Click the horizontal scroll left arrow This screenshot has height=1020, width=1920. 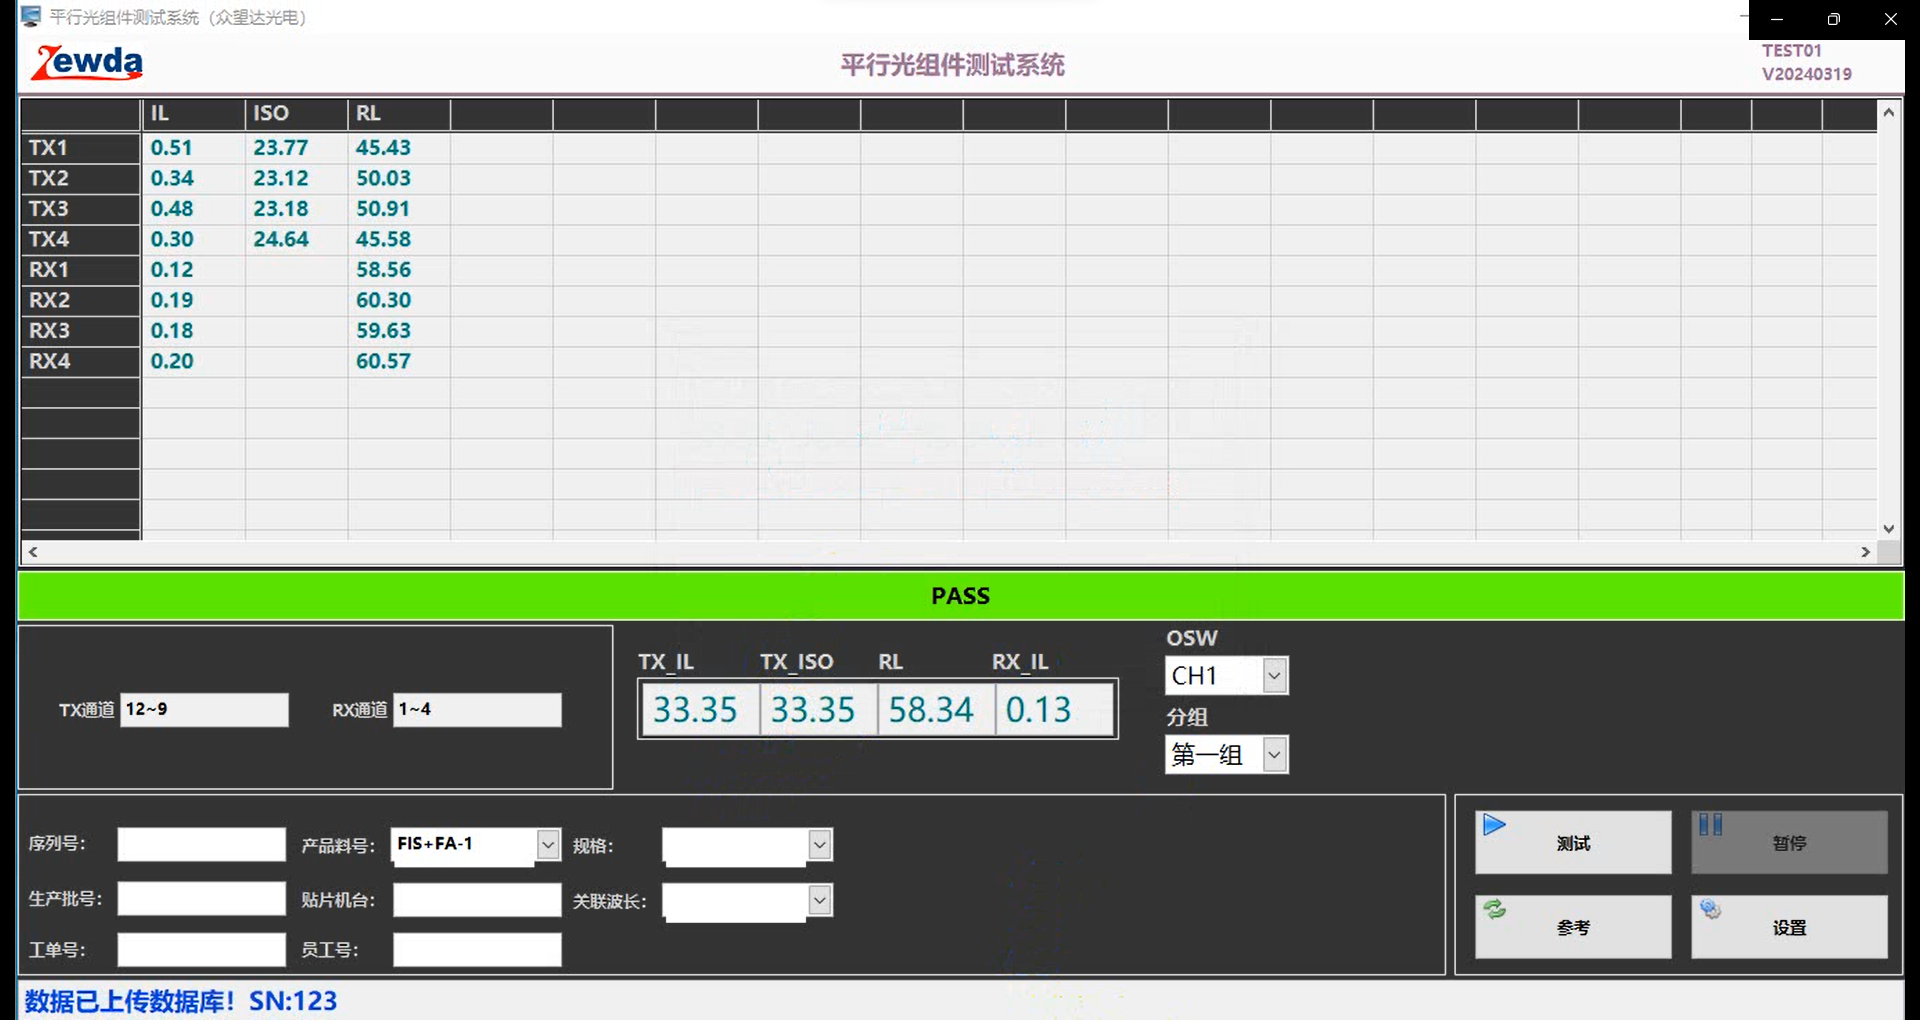pyautogui.click(x=33, y=552)
